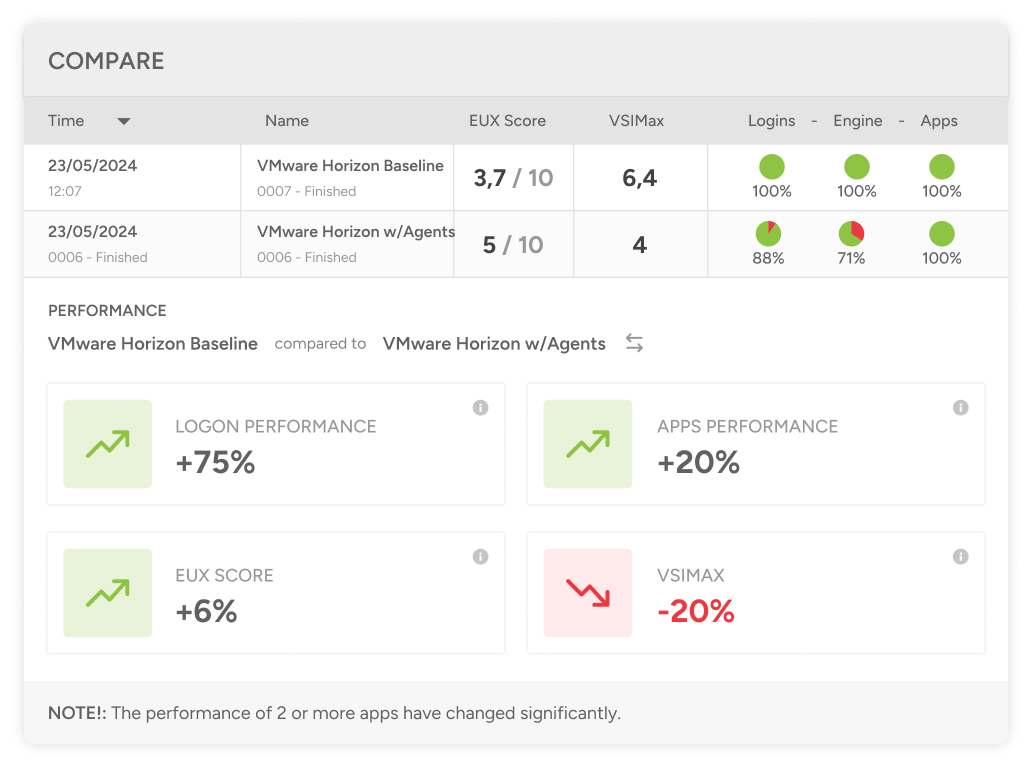
Task: Click the swap comparison arrows icon
Action: tap(634, 343)
